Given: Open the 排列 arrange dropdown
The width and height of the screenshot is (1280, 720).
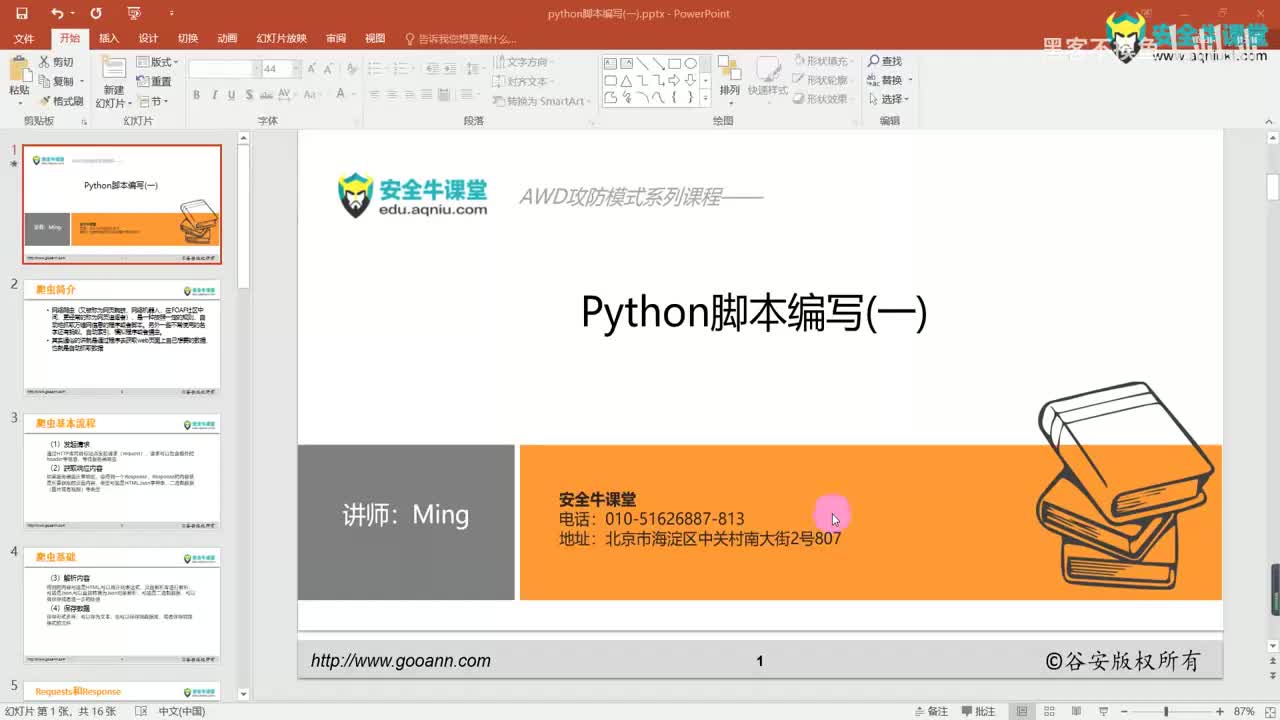Looking at the screenshot, I should pos(729,79).
